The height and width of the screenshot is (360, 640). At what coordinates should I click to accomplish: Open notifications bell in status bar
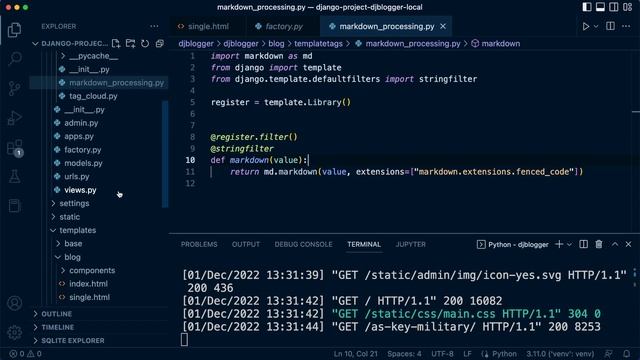point(627,354)
